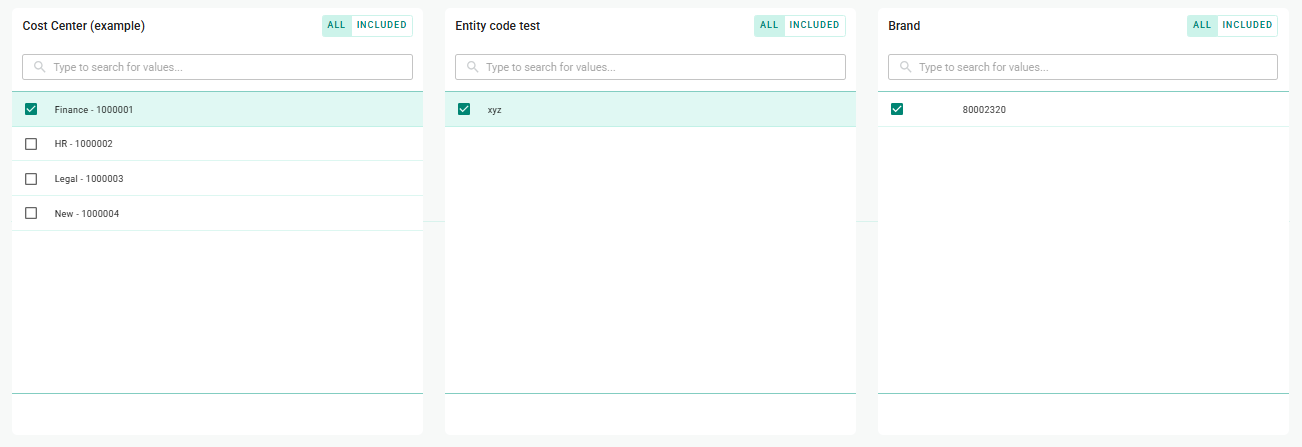Viewport: 1302px width, 447px height.
Task: Filter Brand list to Included only
Action: (1248, 25)
